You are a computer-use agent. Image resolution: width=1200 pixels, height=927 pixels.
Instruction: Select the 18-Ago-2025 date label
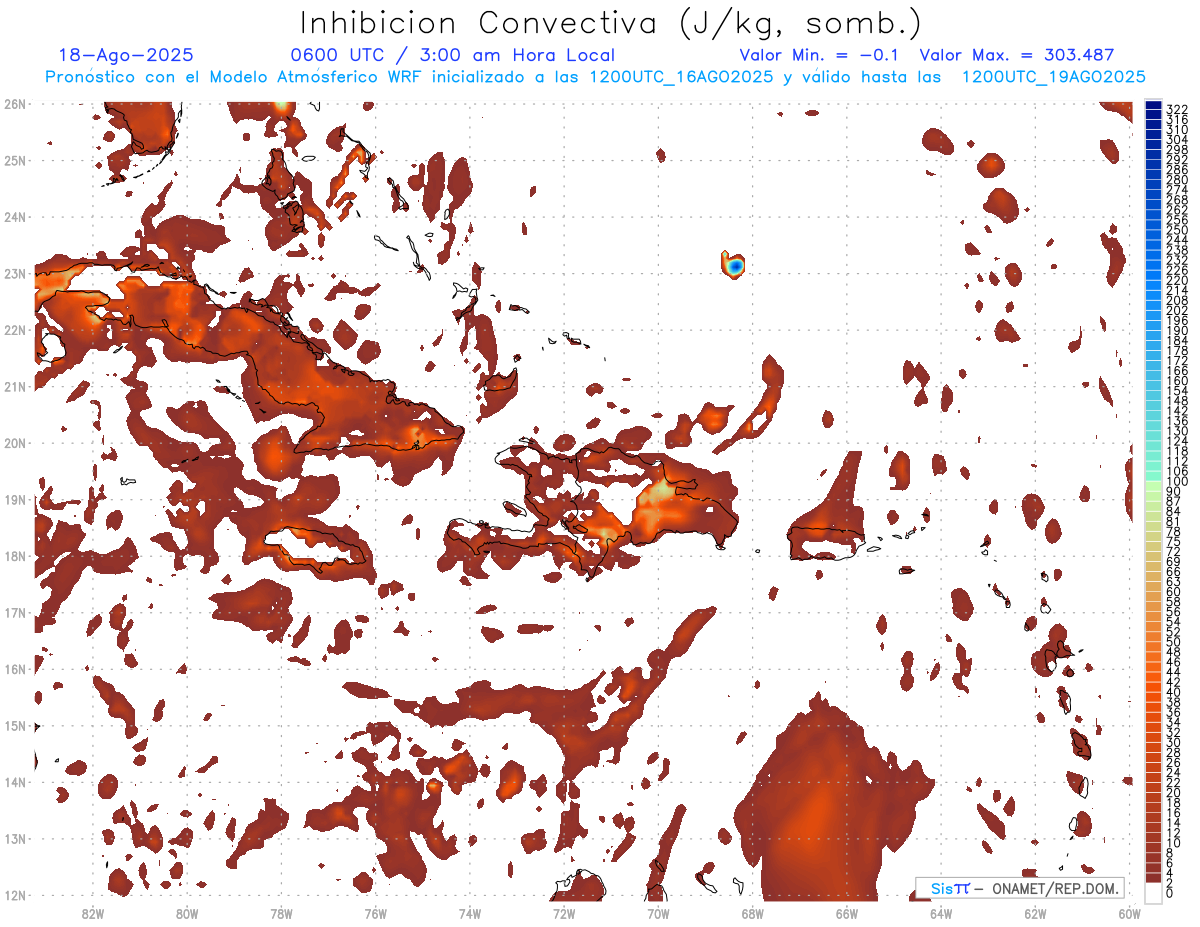[x=126, y=55]
